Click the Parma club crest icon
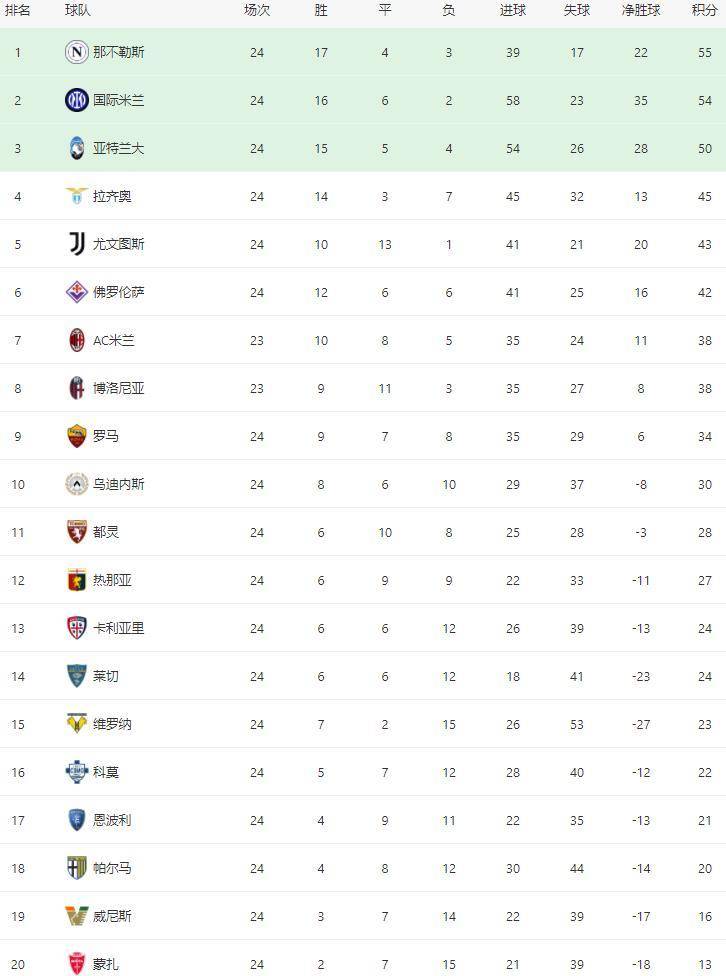726x976 pixels. pyautogui.click(x=77, y=868)
